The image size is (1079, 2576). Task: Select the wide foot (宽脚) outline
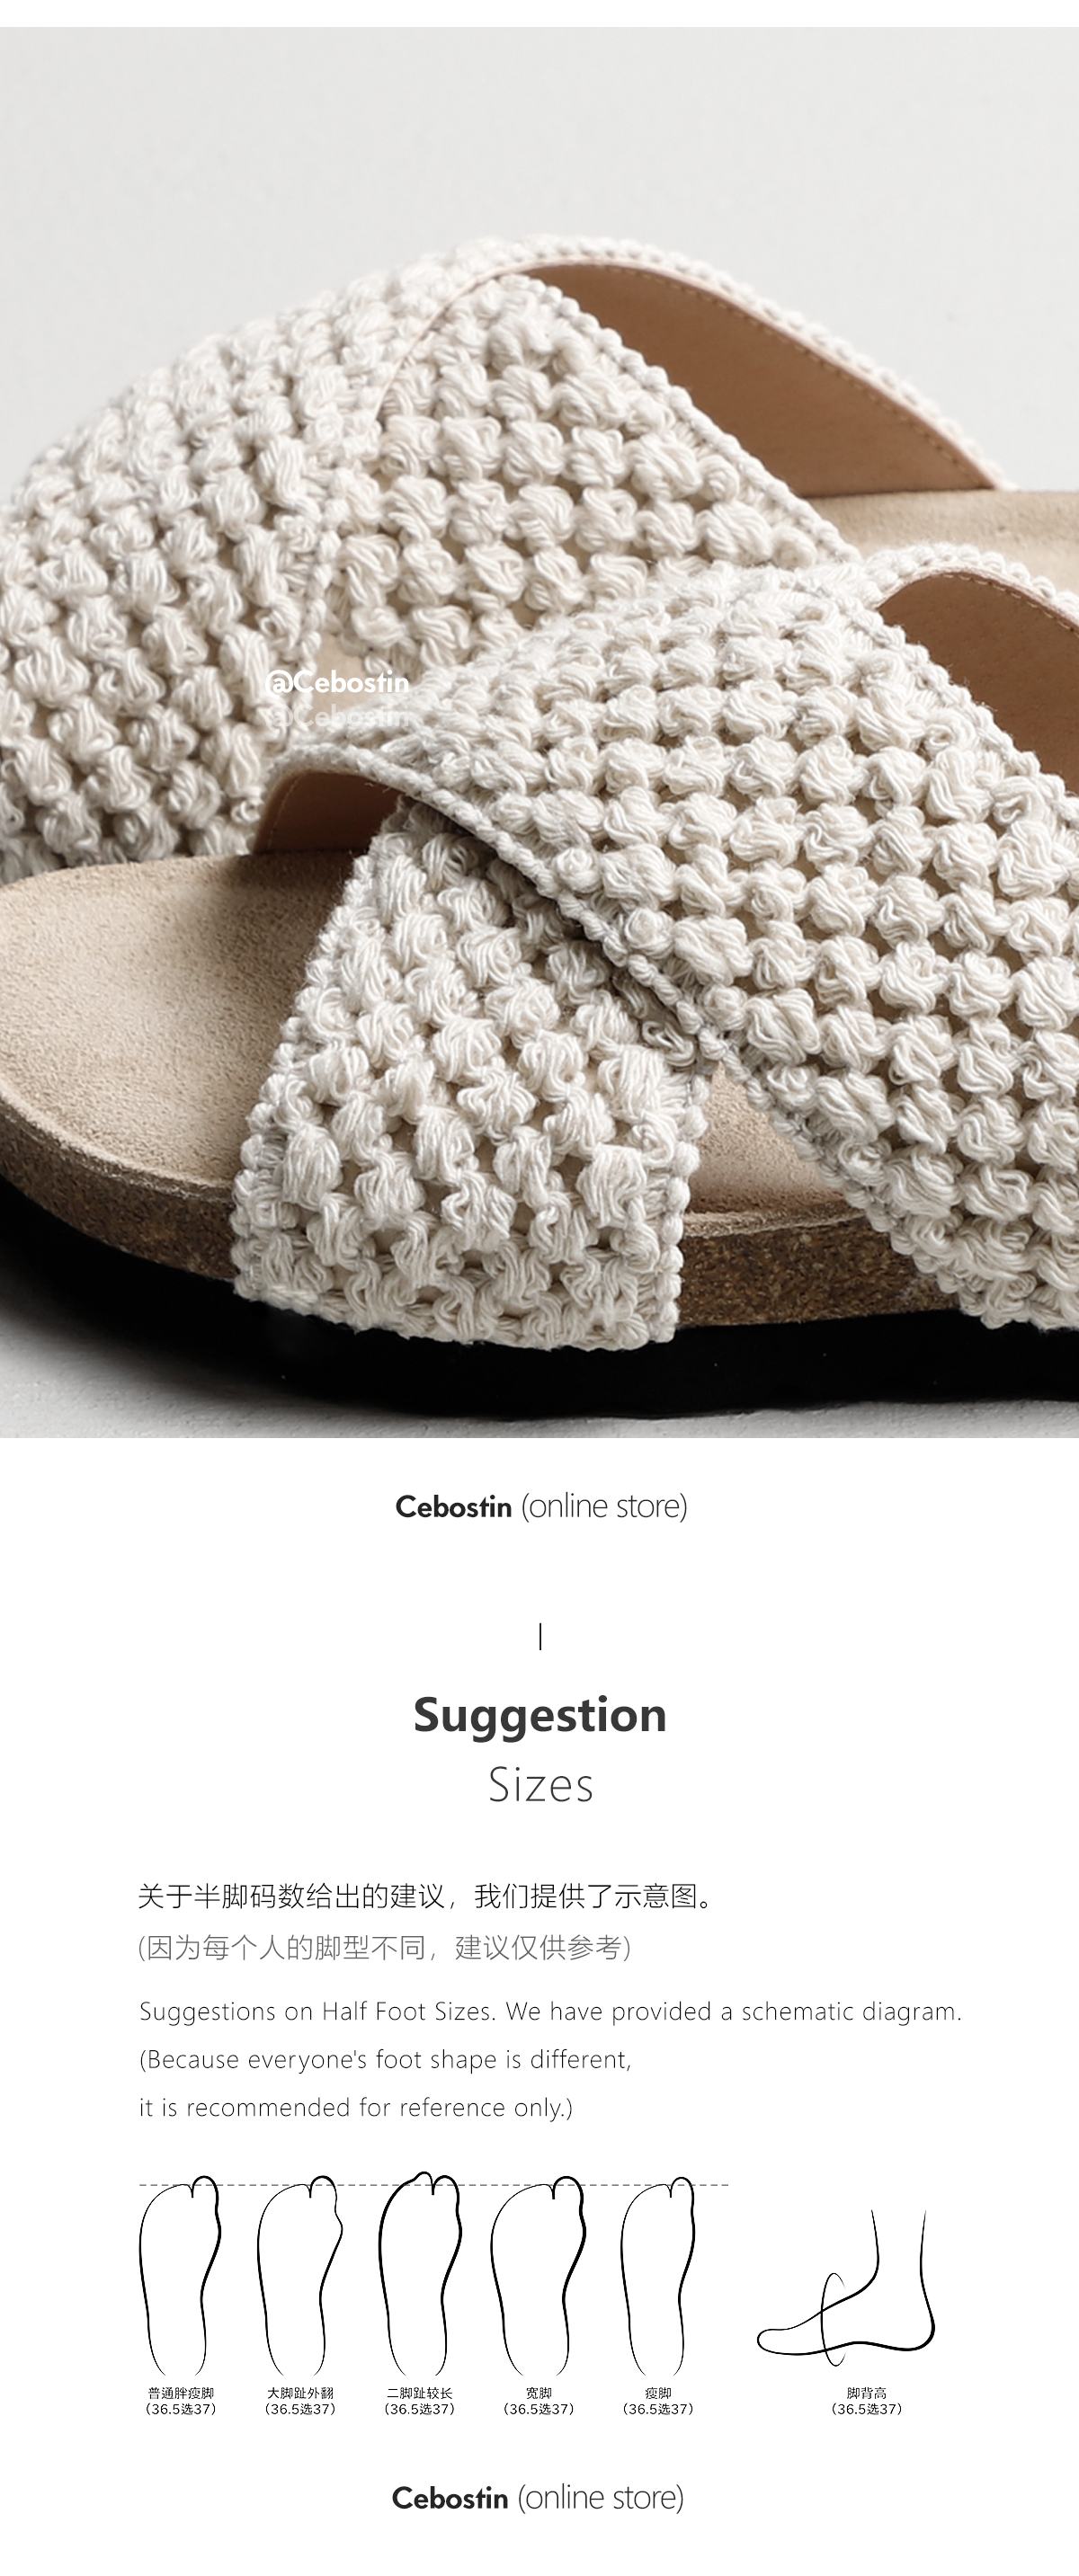(x=538, y=2278)
